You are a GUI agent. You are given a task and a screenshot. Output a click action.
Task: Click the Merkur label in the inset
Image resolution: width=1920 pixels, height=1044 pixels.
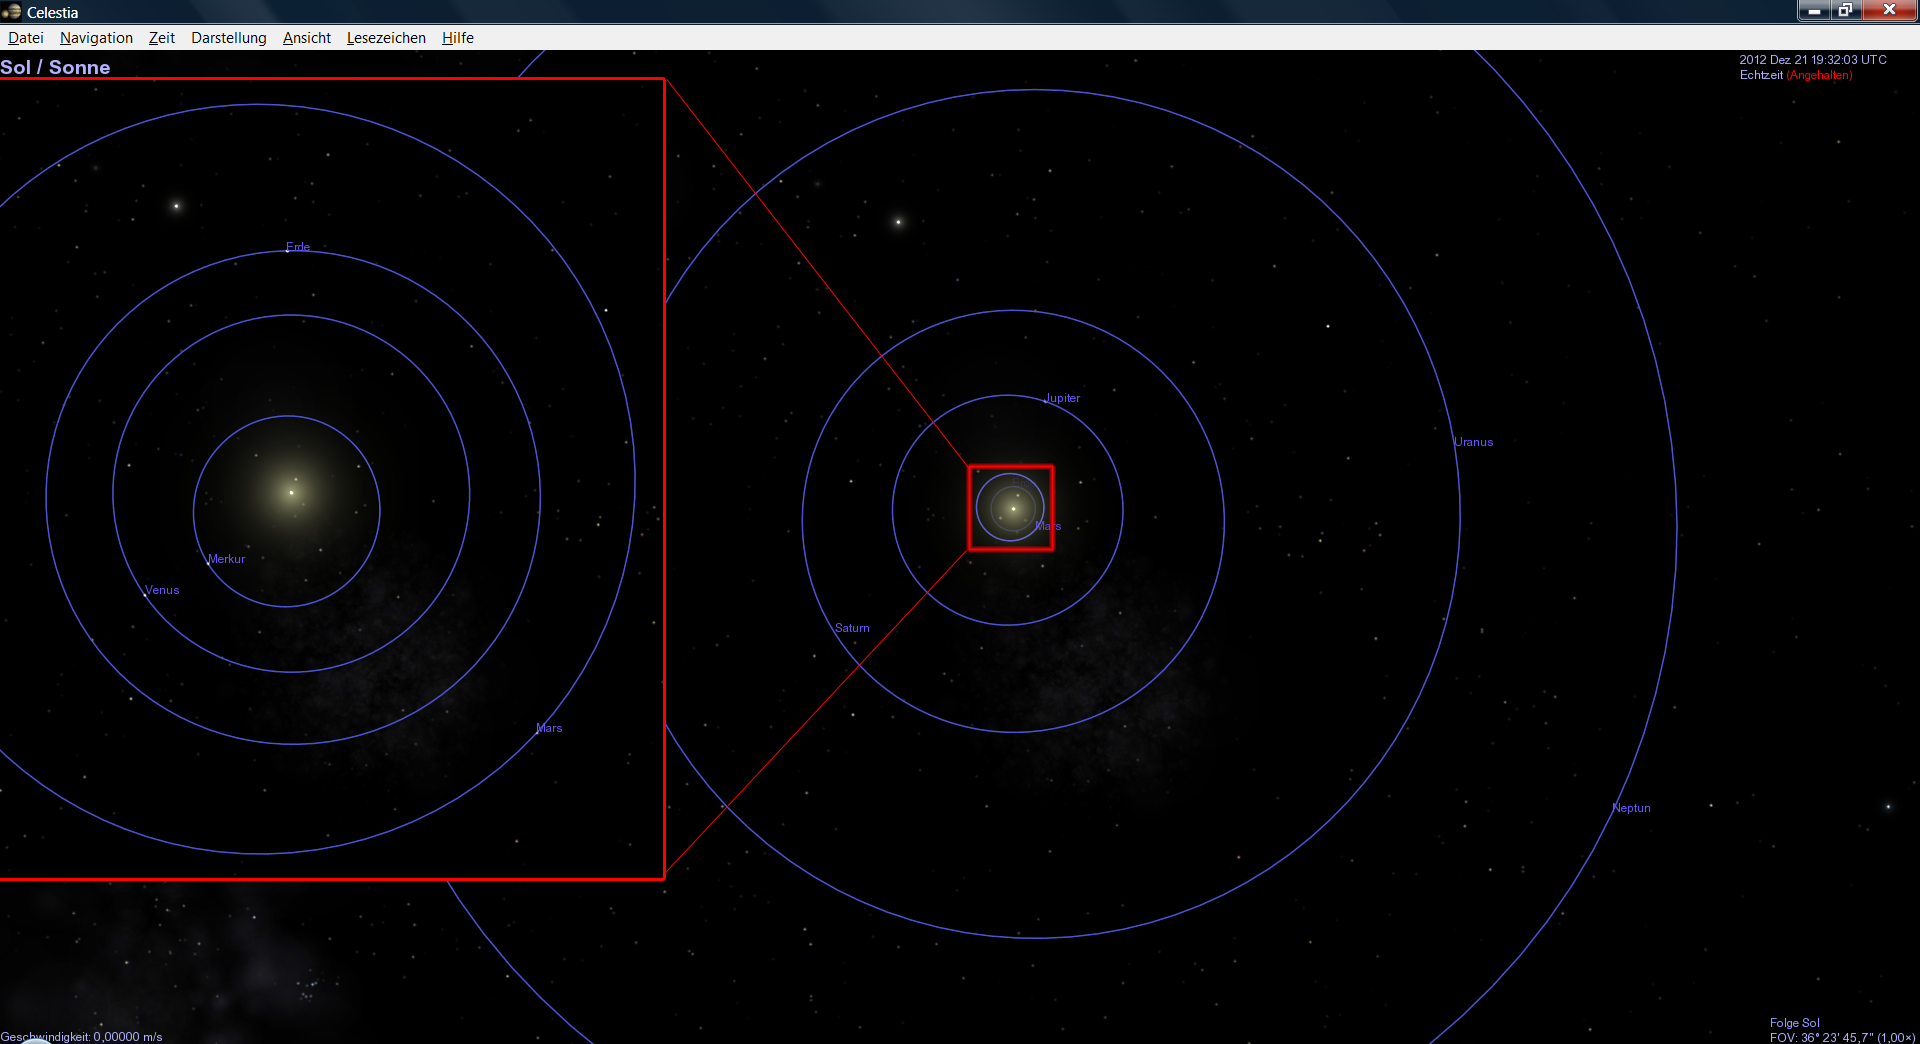tap(226, 559)
